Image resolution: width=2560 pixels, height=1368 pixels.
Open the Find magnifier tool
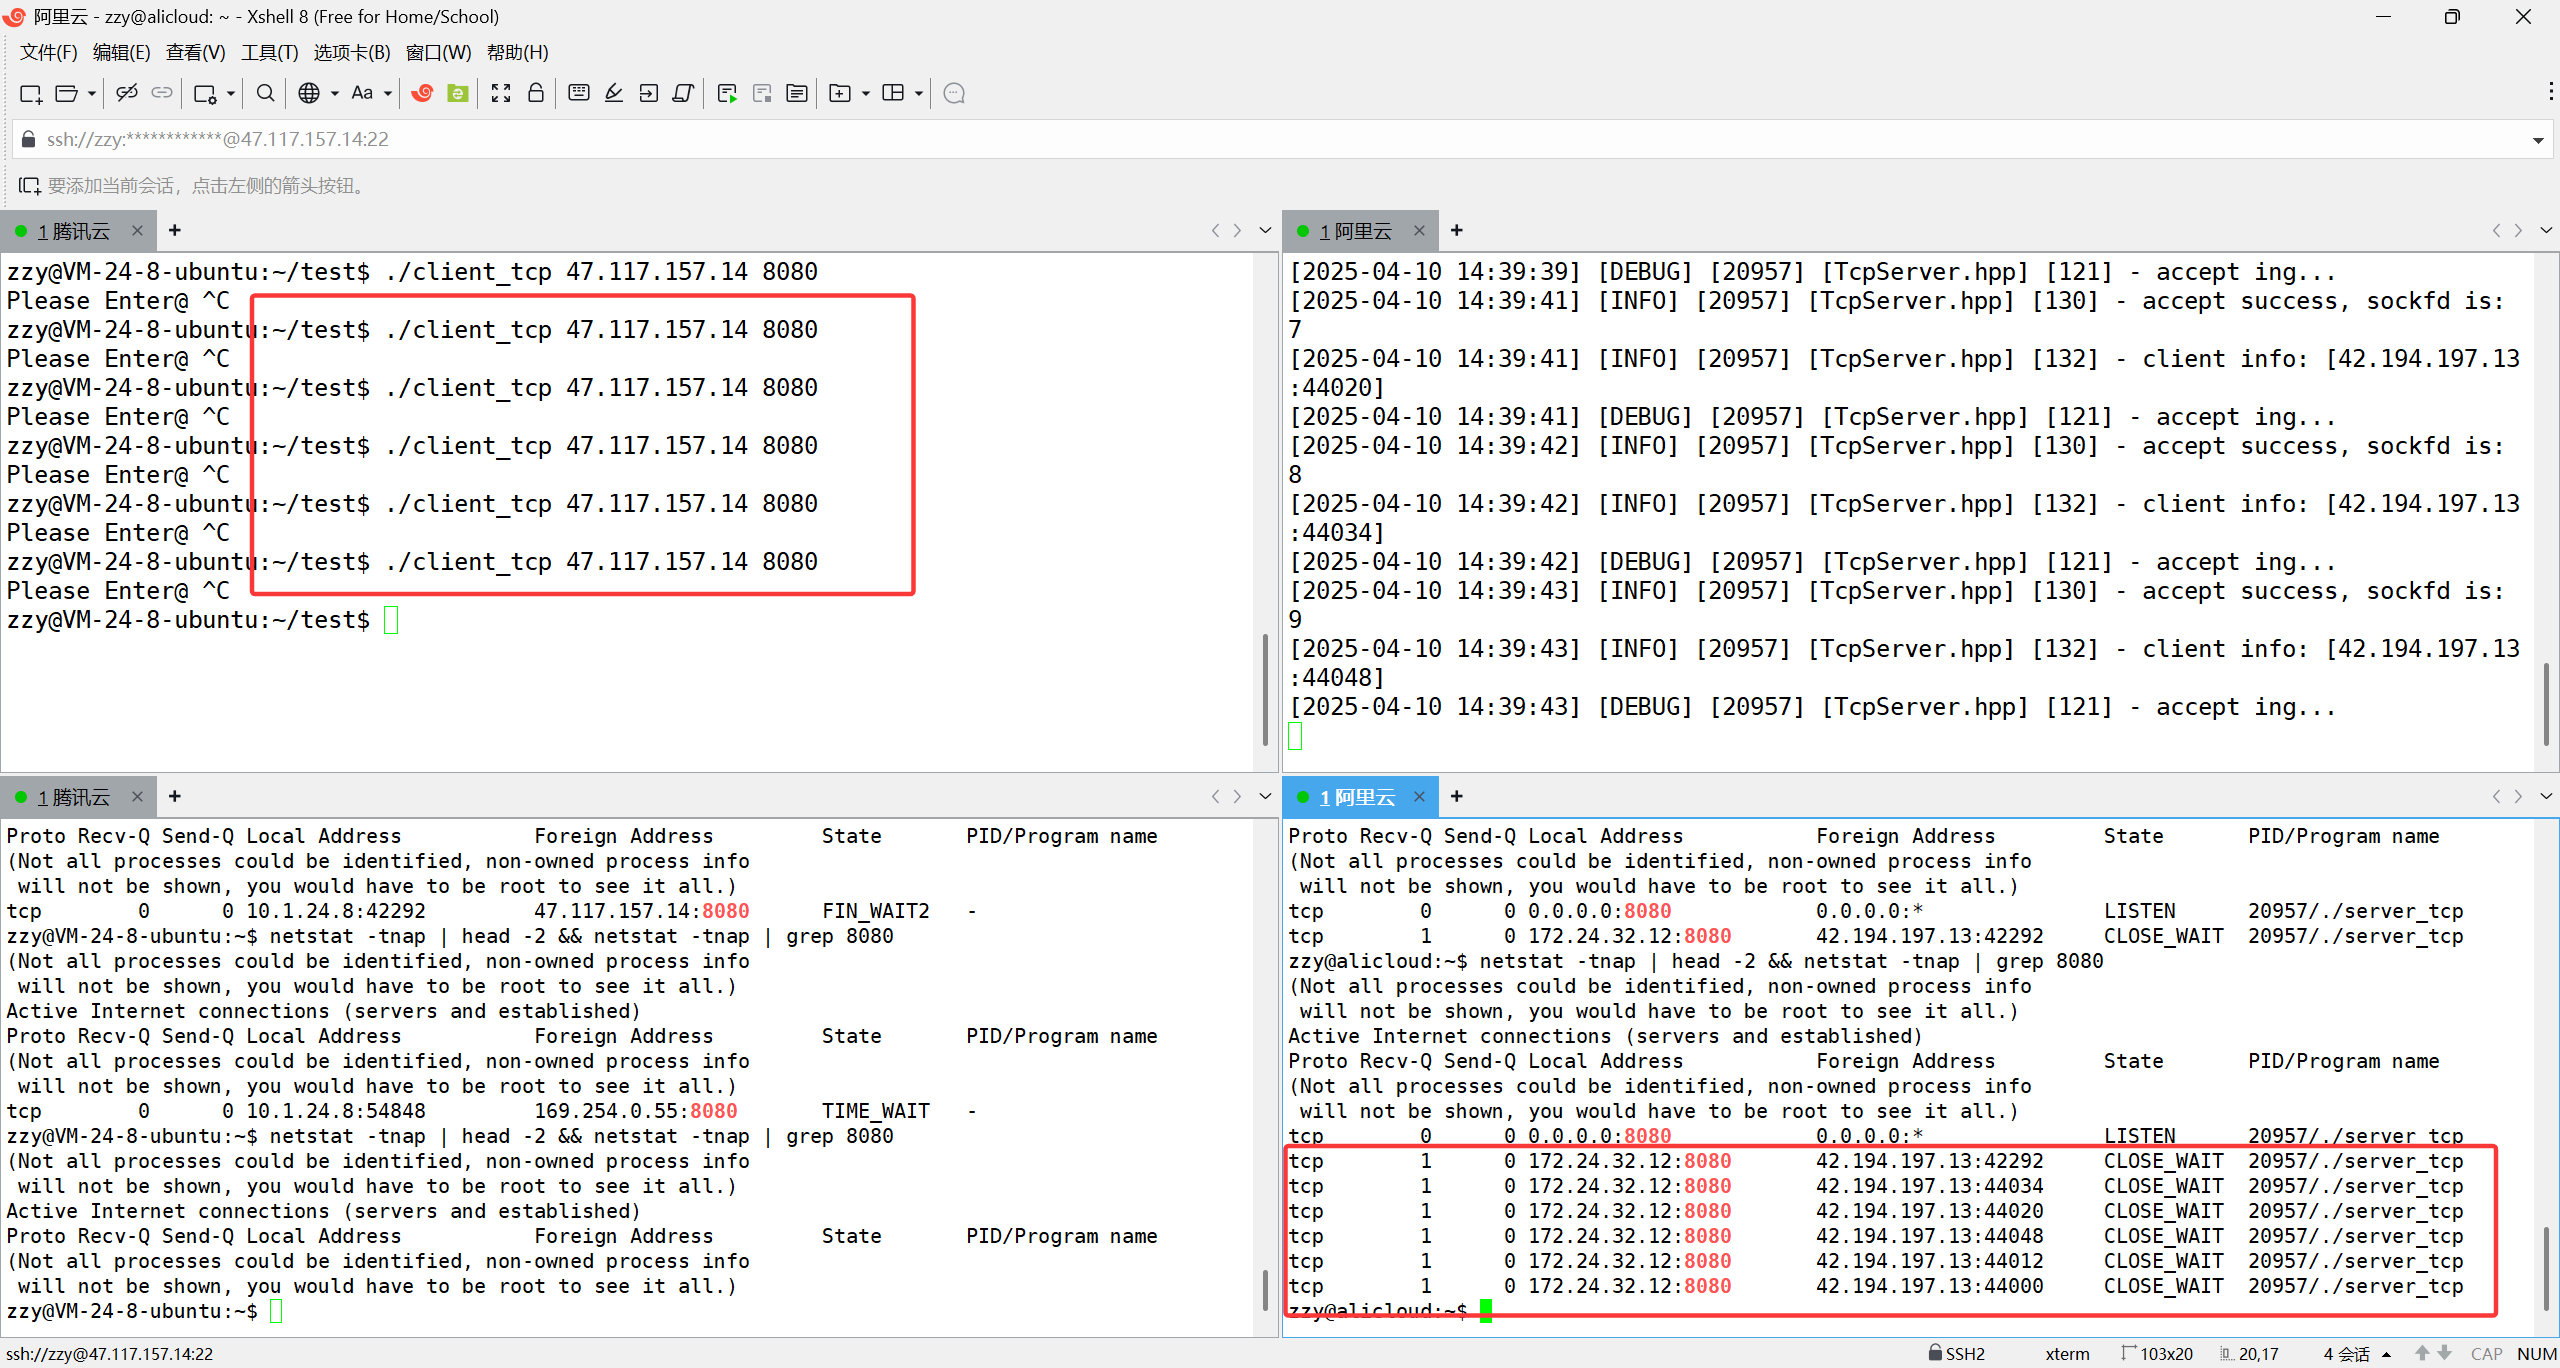coord(265,93)
